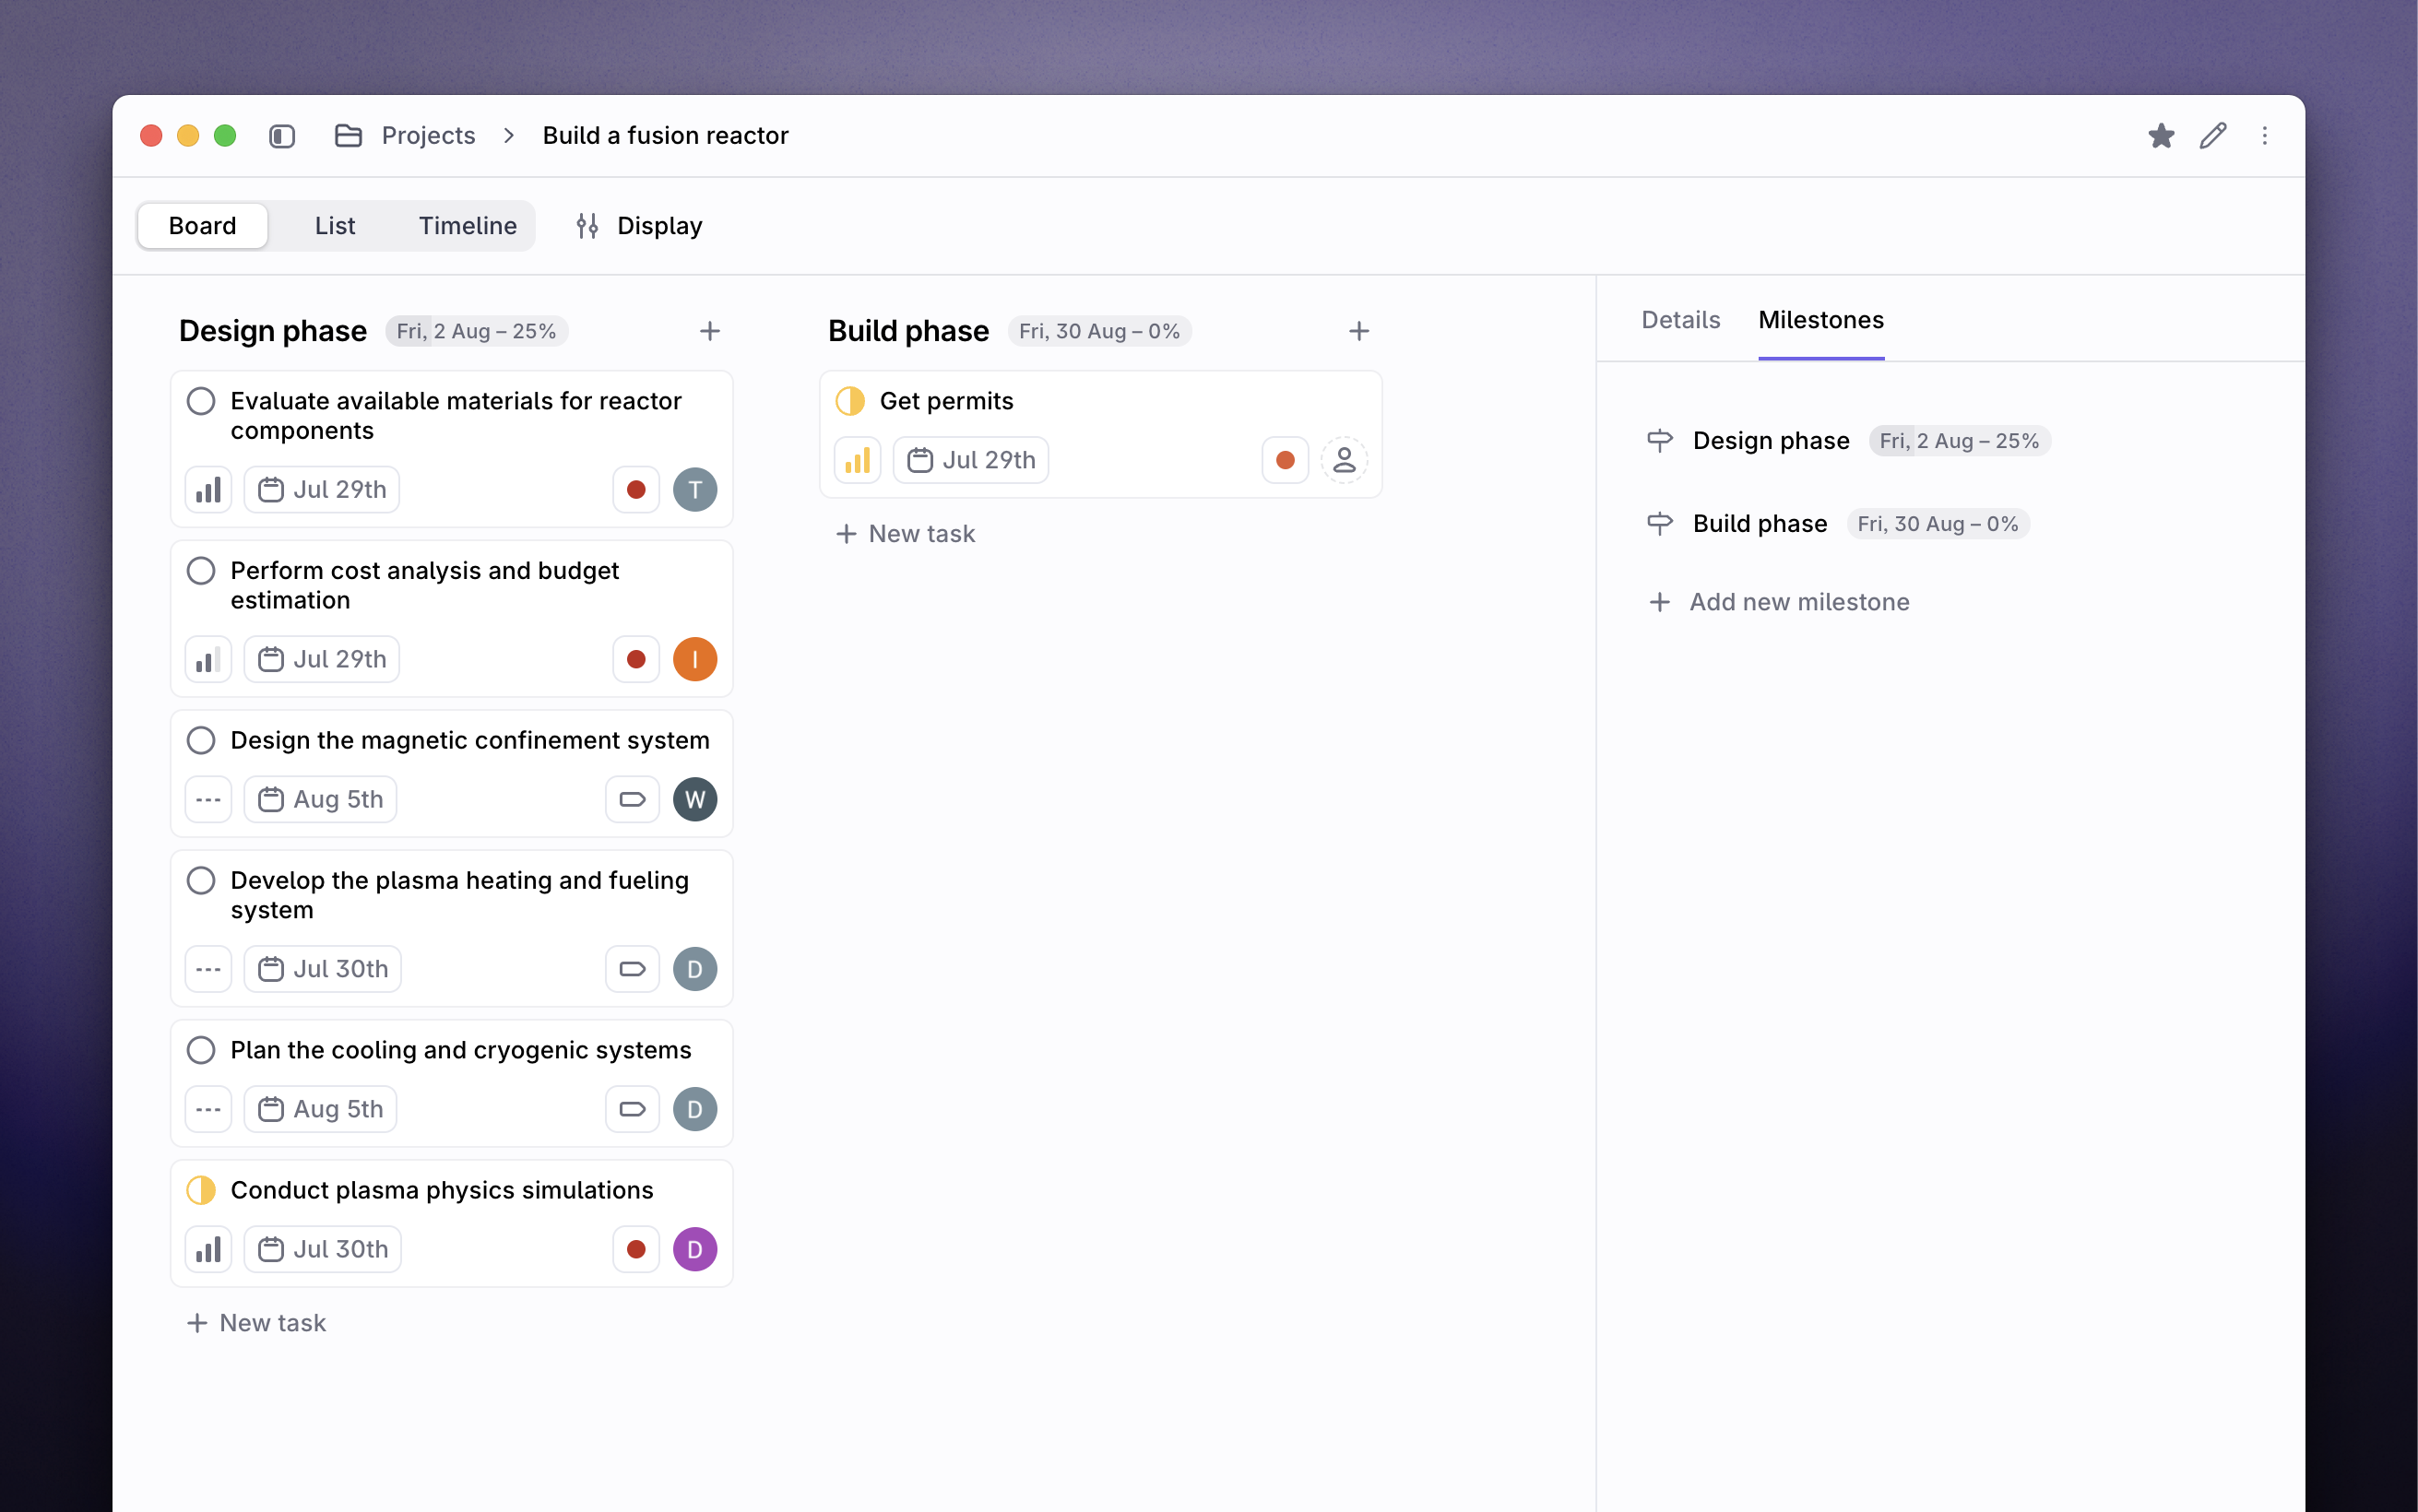
Task: Click the Projects folder icon
Action: [348, 136]
